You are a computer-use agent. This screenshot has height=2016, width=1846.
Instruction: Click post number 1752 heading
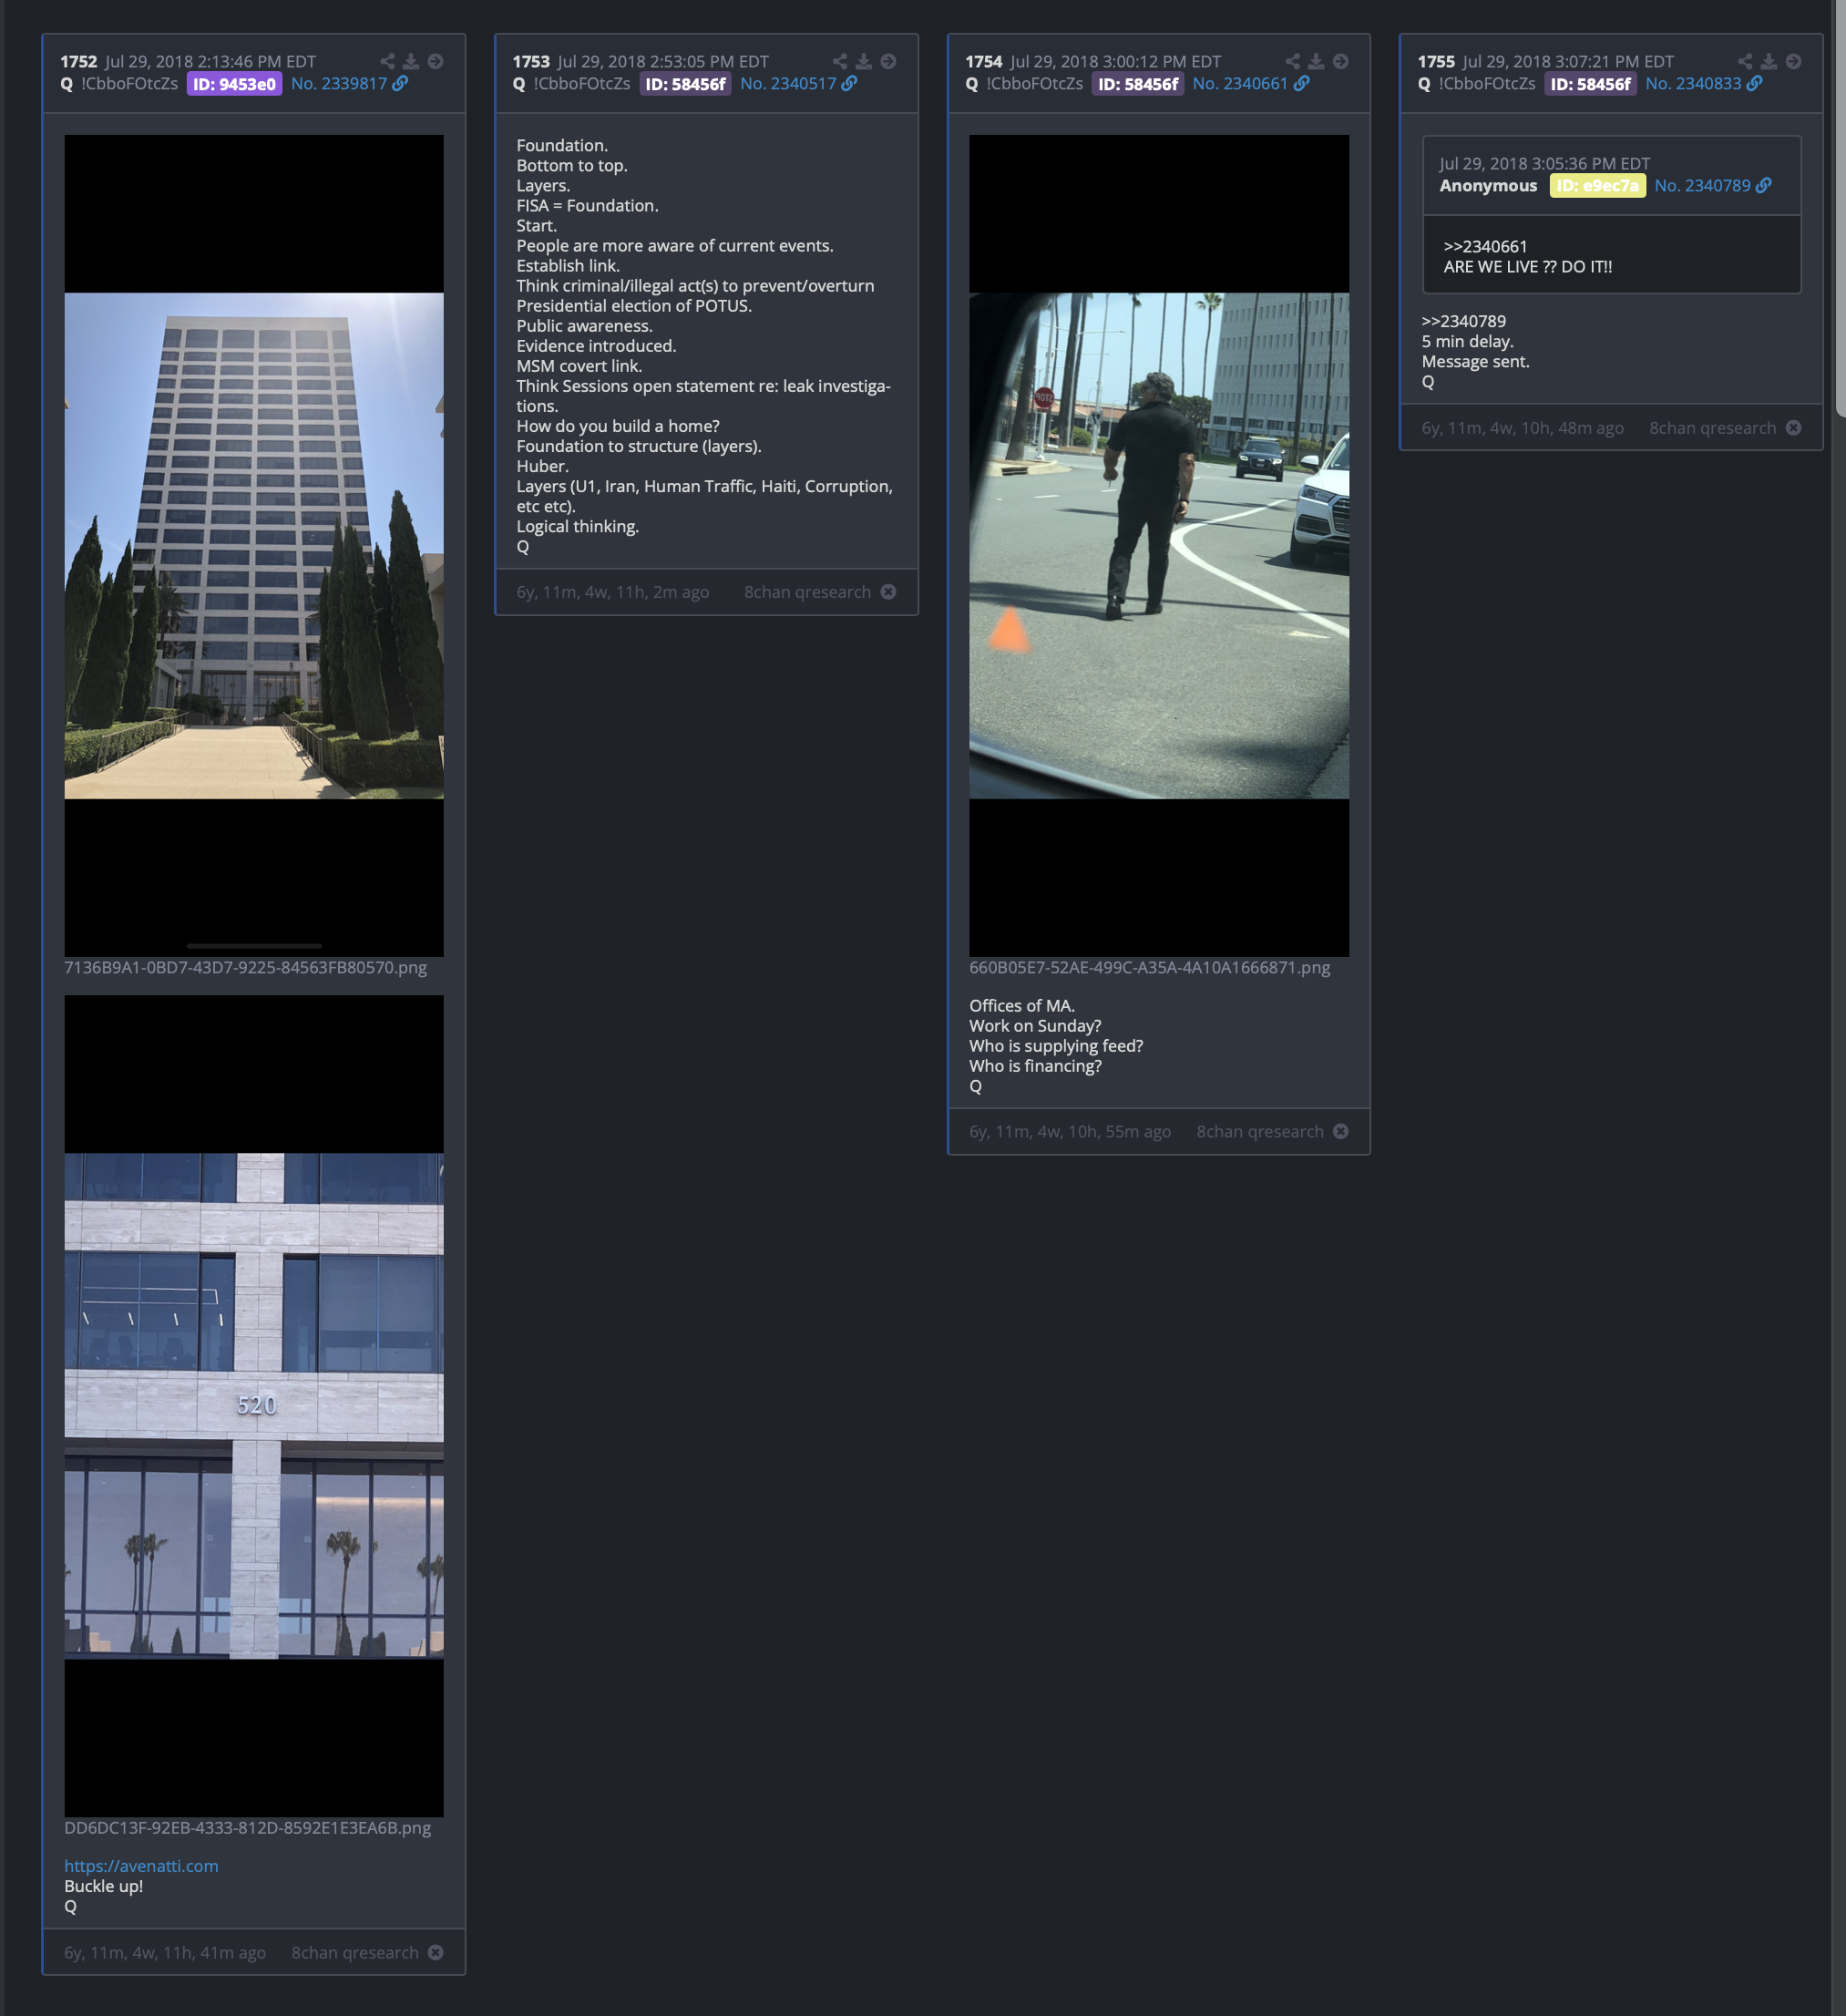[78, 62]
